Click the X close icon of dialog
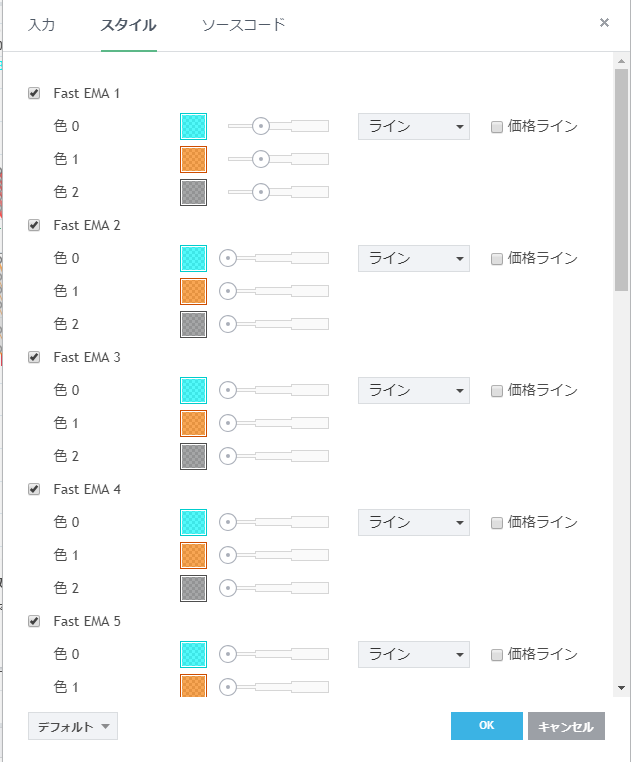 pos(604,22)
